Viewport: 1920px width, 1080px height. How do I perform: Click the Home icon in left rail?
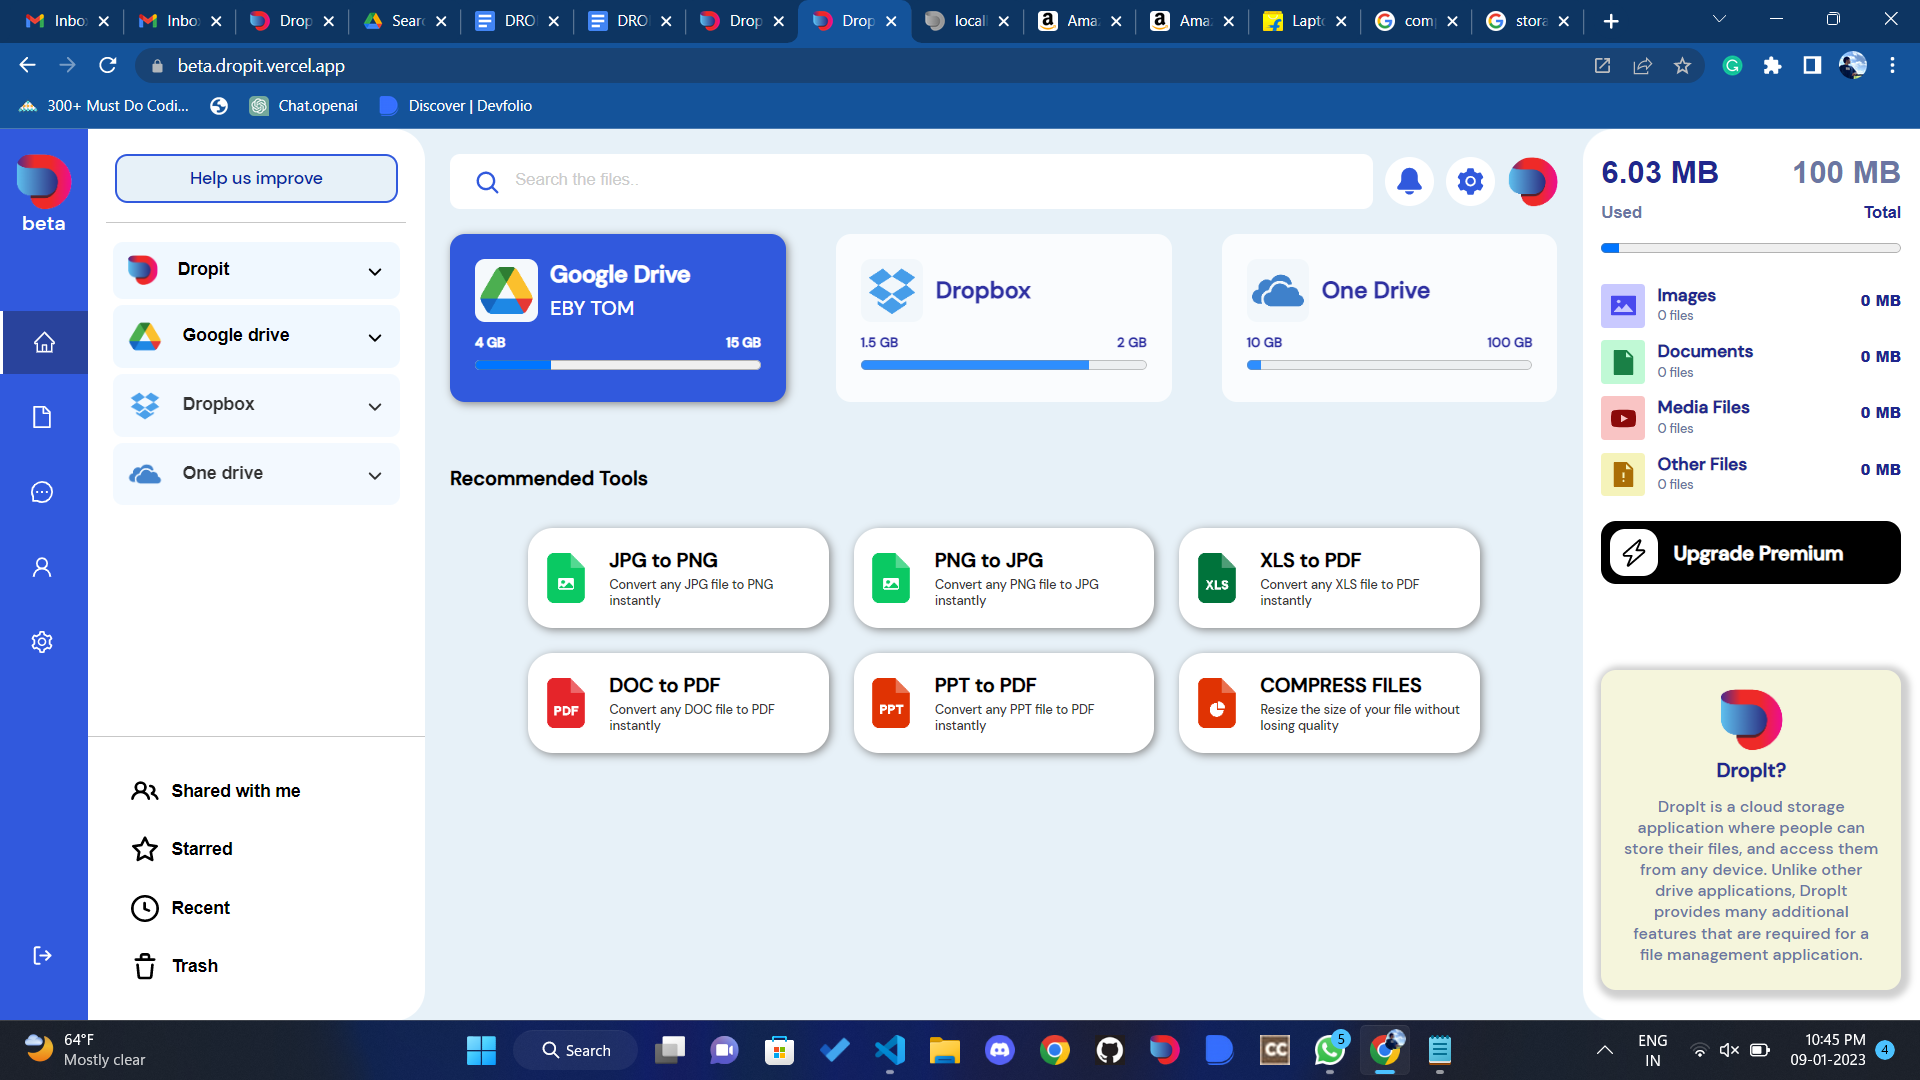click(x=43, y=342)
